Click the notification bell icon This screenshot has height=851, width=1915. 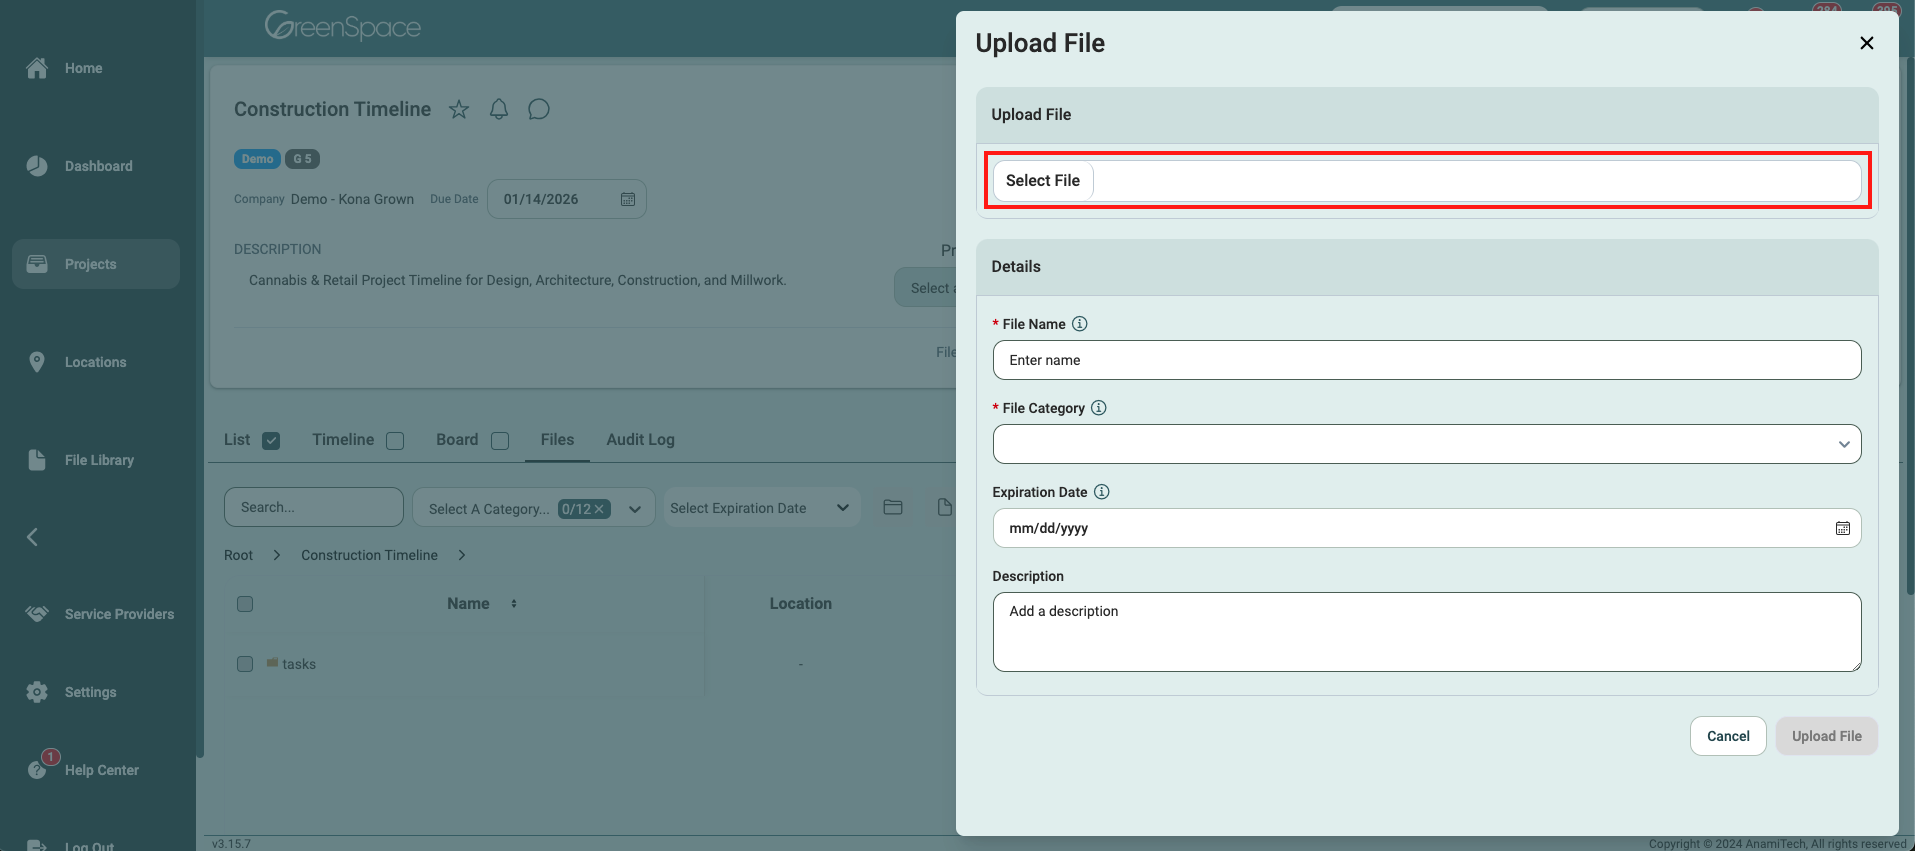pyautogui.click(x=499, y=110)
